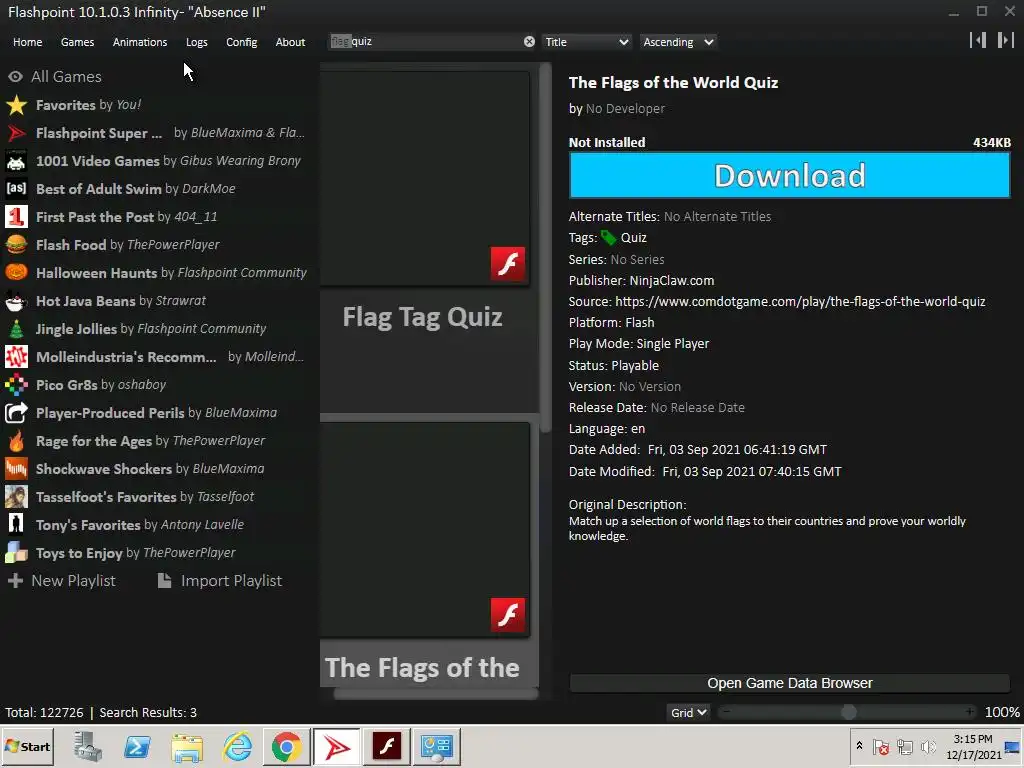This screenshot has width=1024, height=768.
Task: Click the Flash Player taskbar icon
Action: click(387, 746)
